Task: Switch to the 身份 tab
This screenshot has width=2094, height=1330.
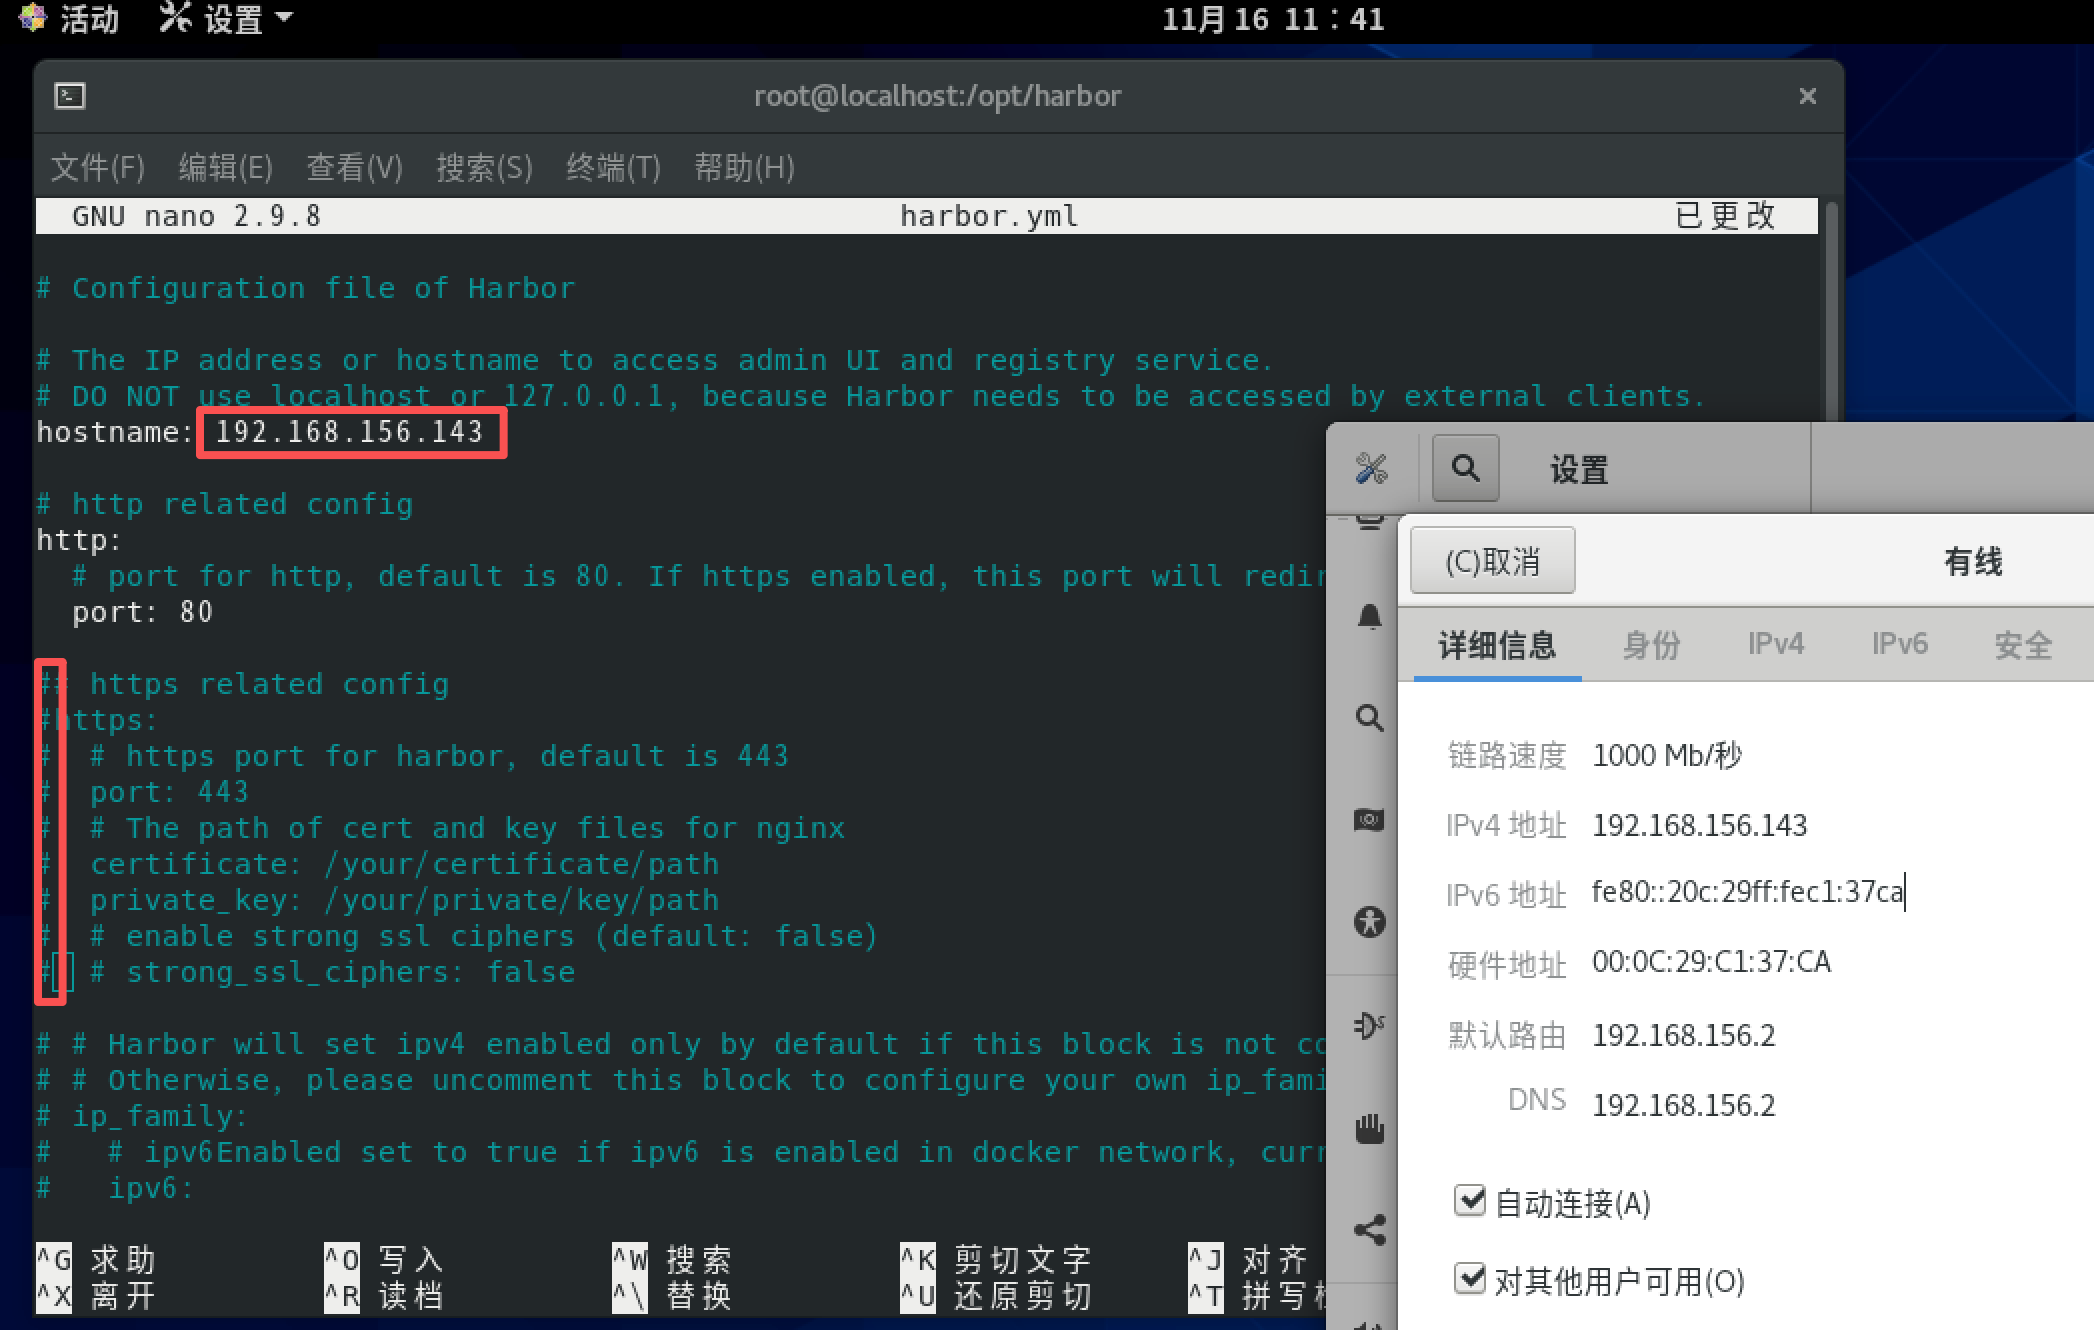Action: (1651, 644)
